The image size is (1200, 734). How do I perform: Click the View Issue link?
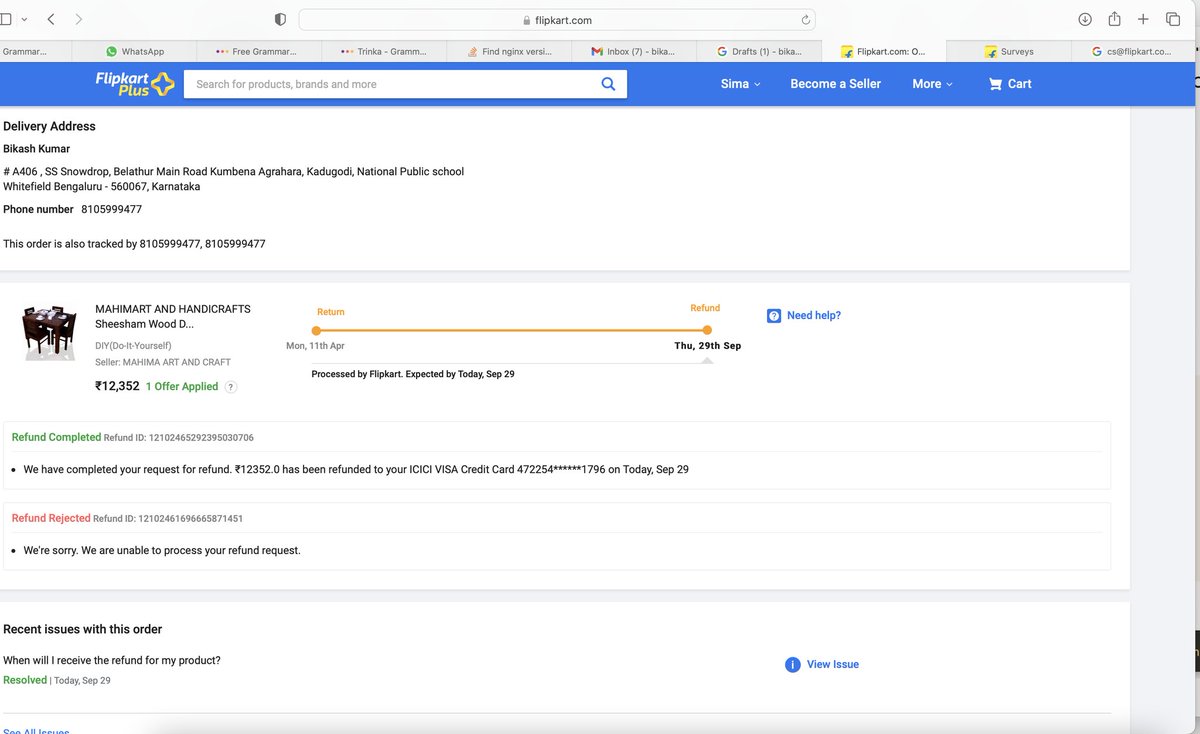point(822,664)
